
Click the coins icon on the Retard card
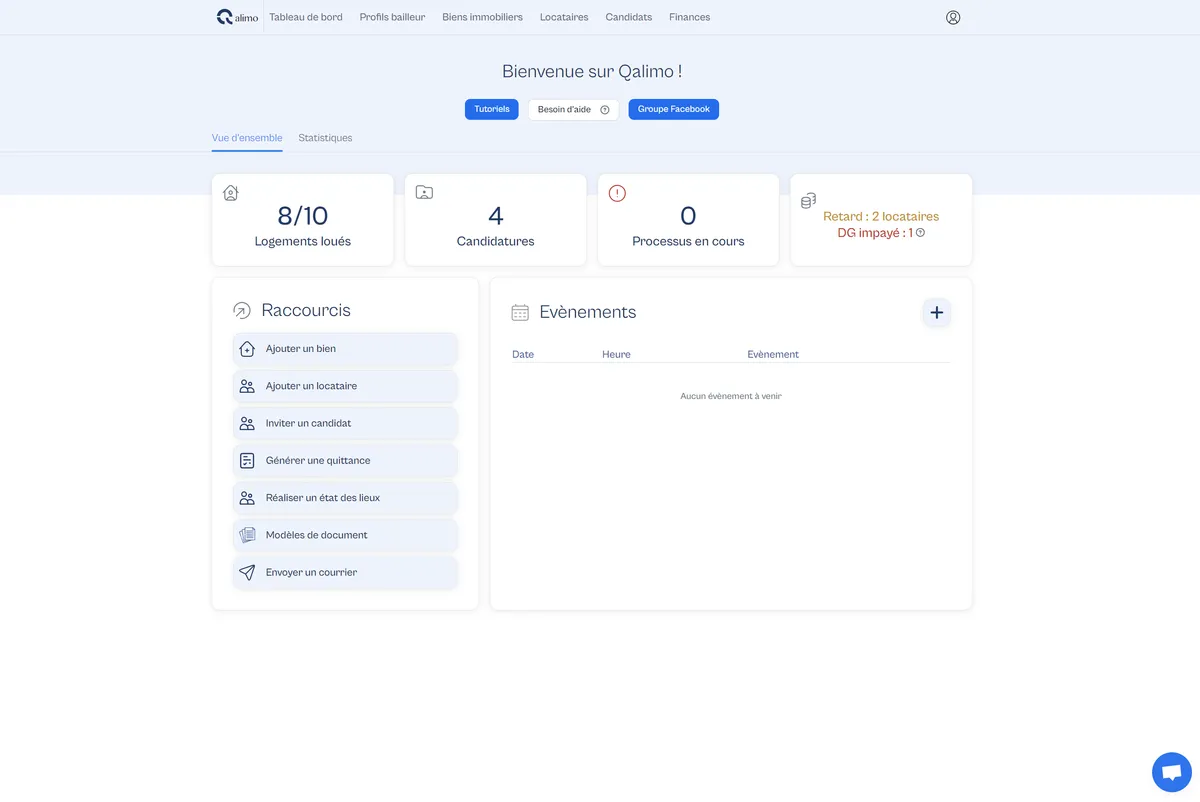[808, 201]
